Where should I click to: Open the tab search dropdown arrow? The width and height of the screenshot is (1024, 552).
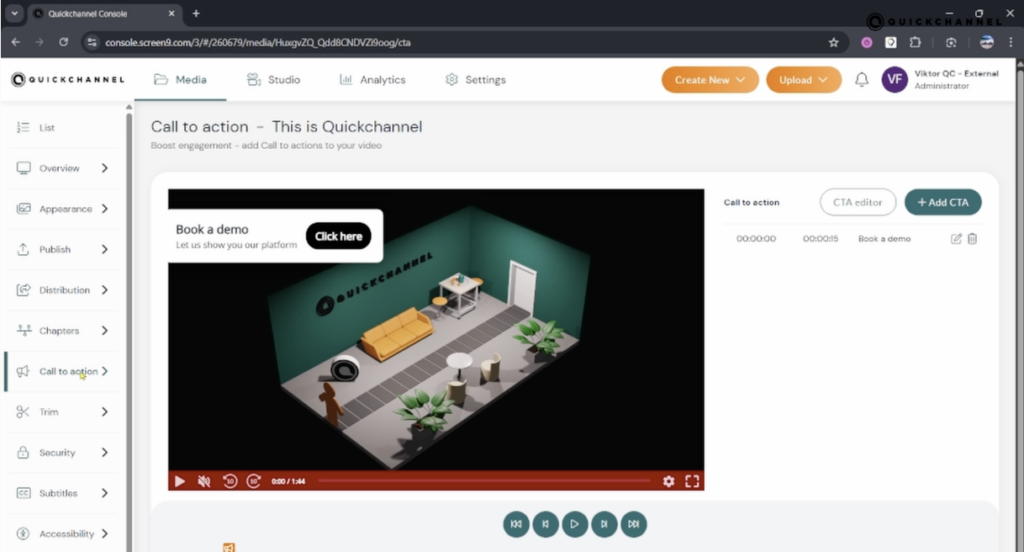[14, 13]
